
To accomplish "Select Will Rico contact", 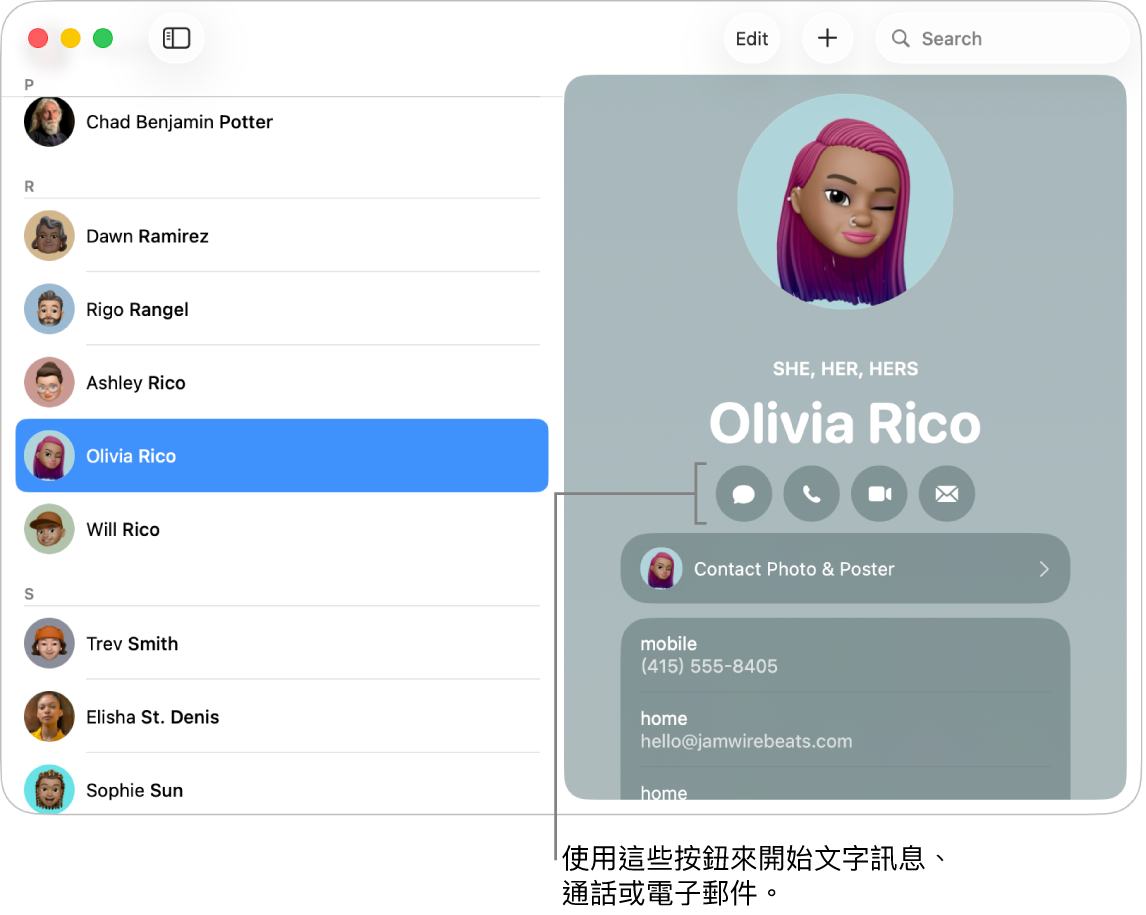I will (x=282, y=531).
